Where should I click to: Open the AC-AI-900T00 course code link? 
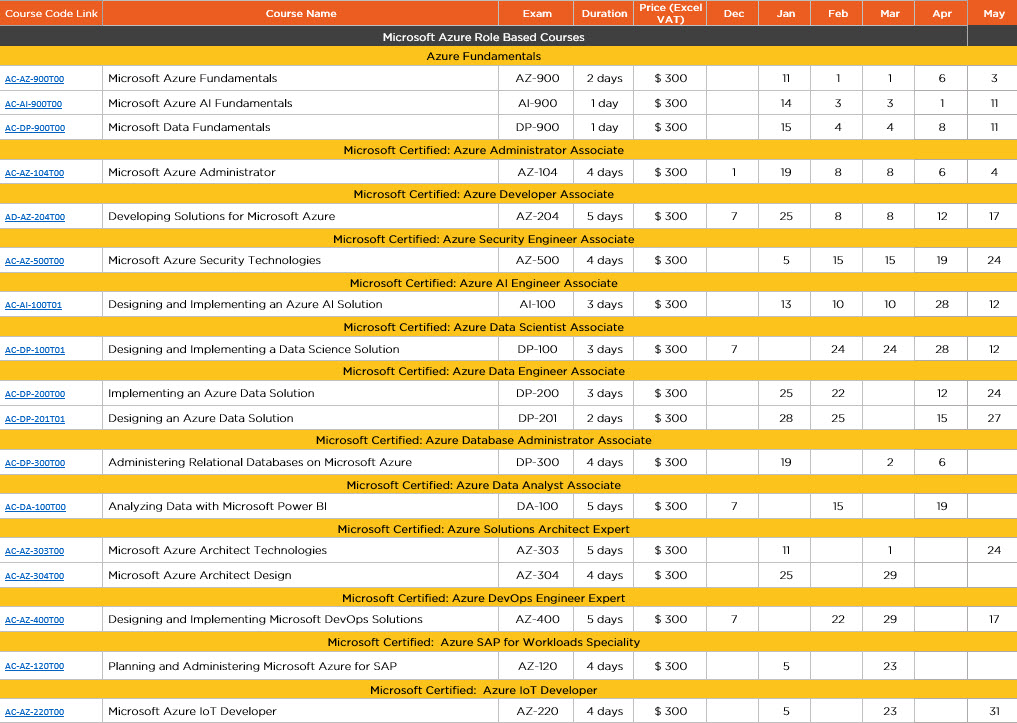click(x=33, y=104)
